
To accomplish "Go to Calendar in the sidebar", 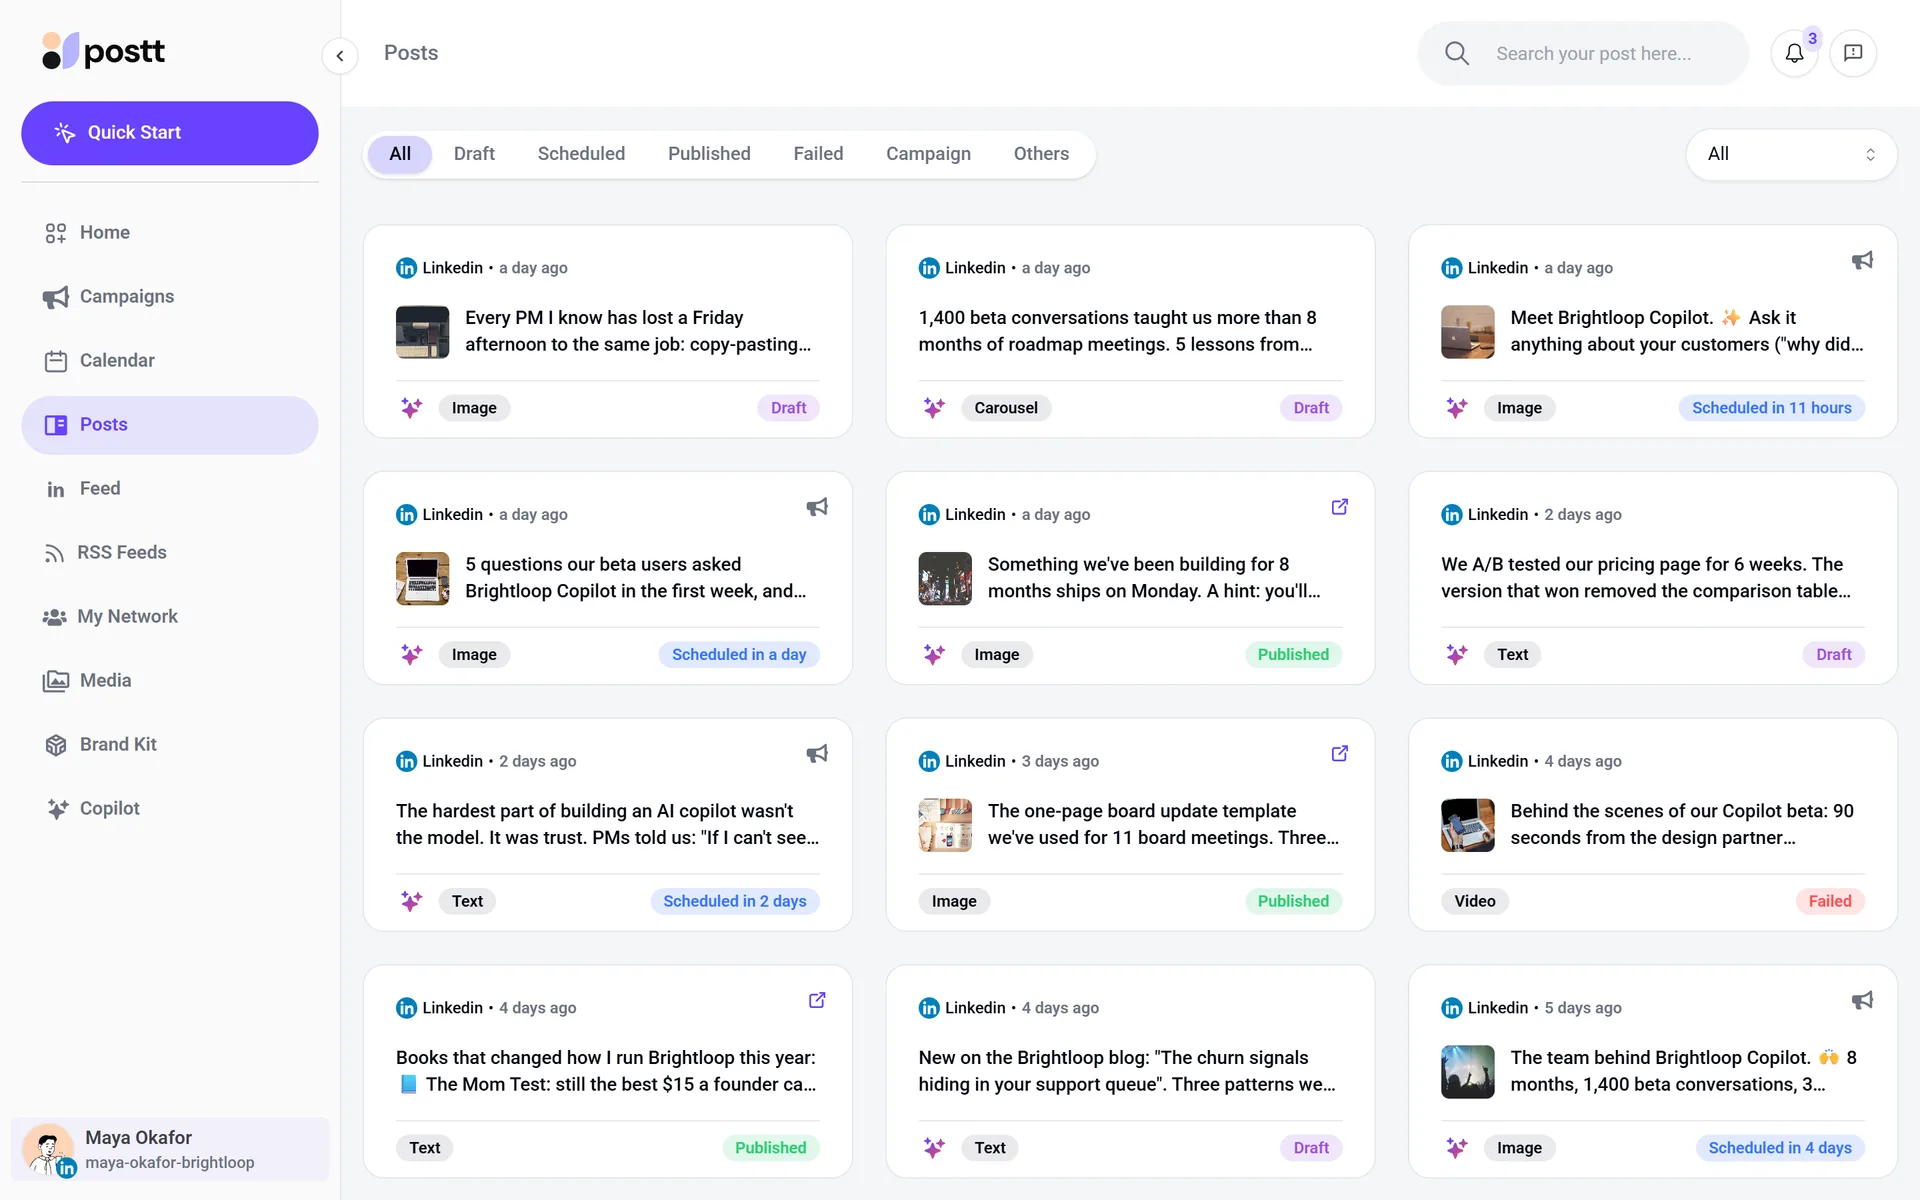I will (x=169, y=361).
